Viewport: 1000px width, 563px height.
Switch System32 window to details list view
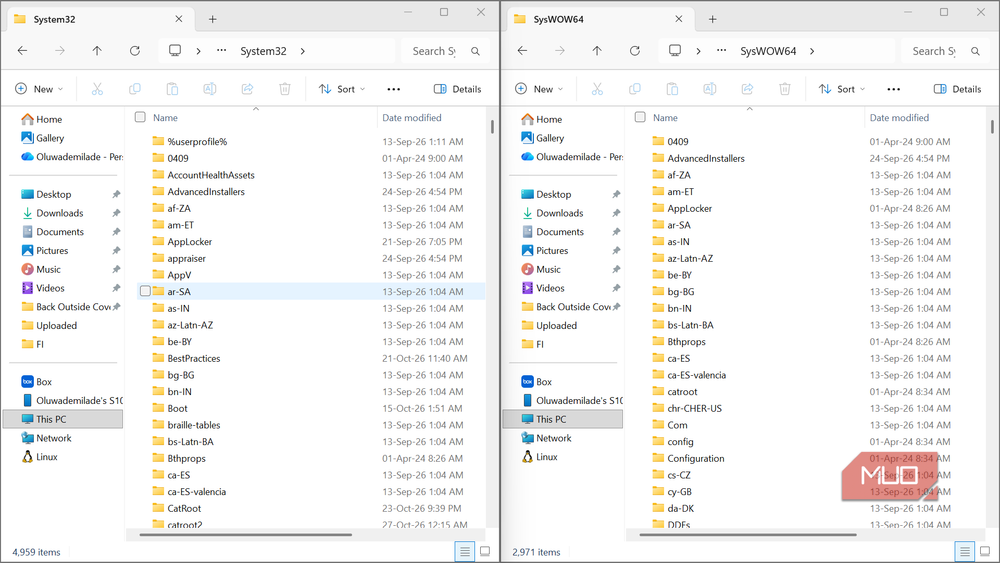[465, 552]
